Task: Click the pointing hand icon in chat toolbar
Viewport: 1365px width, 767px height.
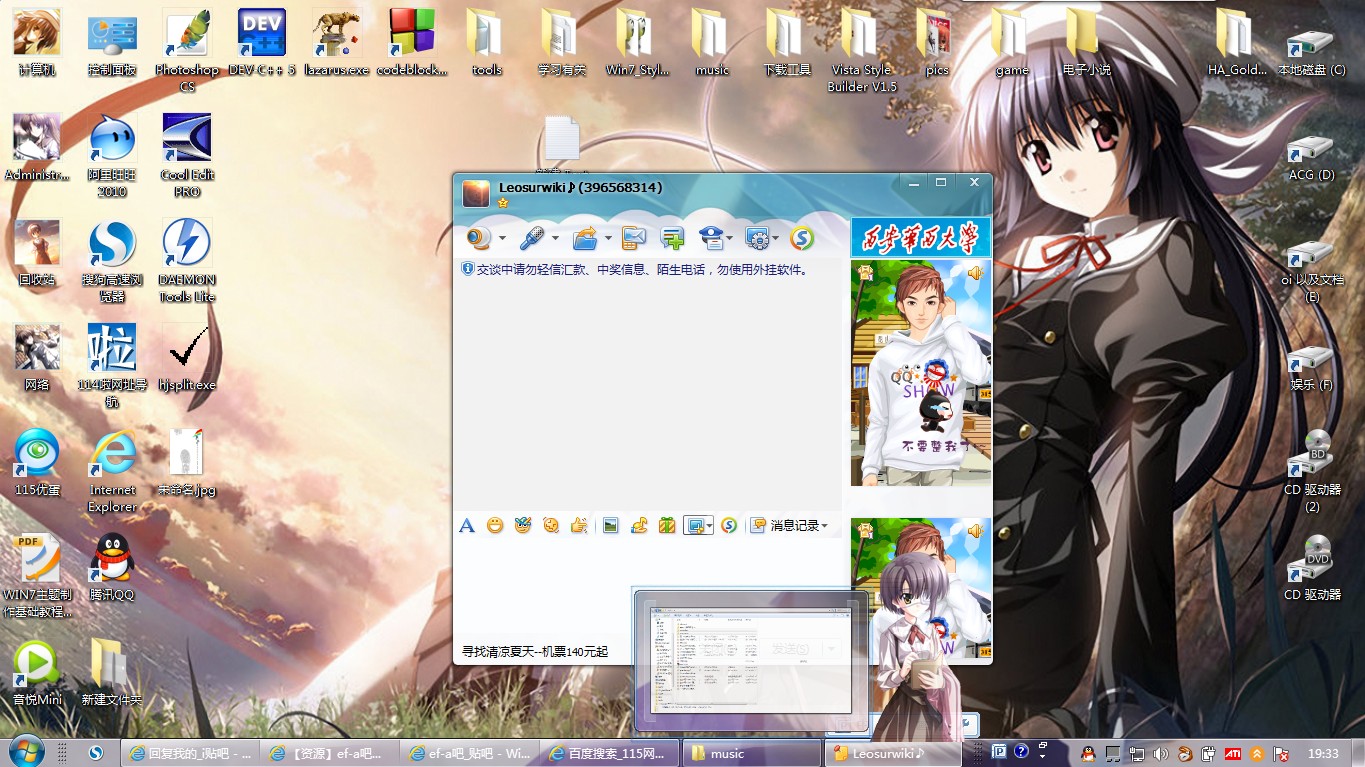Action: (578, 525)
